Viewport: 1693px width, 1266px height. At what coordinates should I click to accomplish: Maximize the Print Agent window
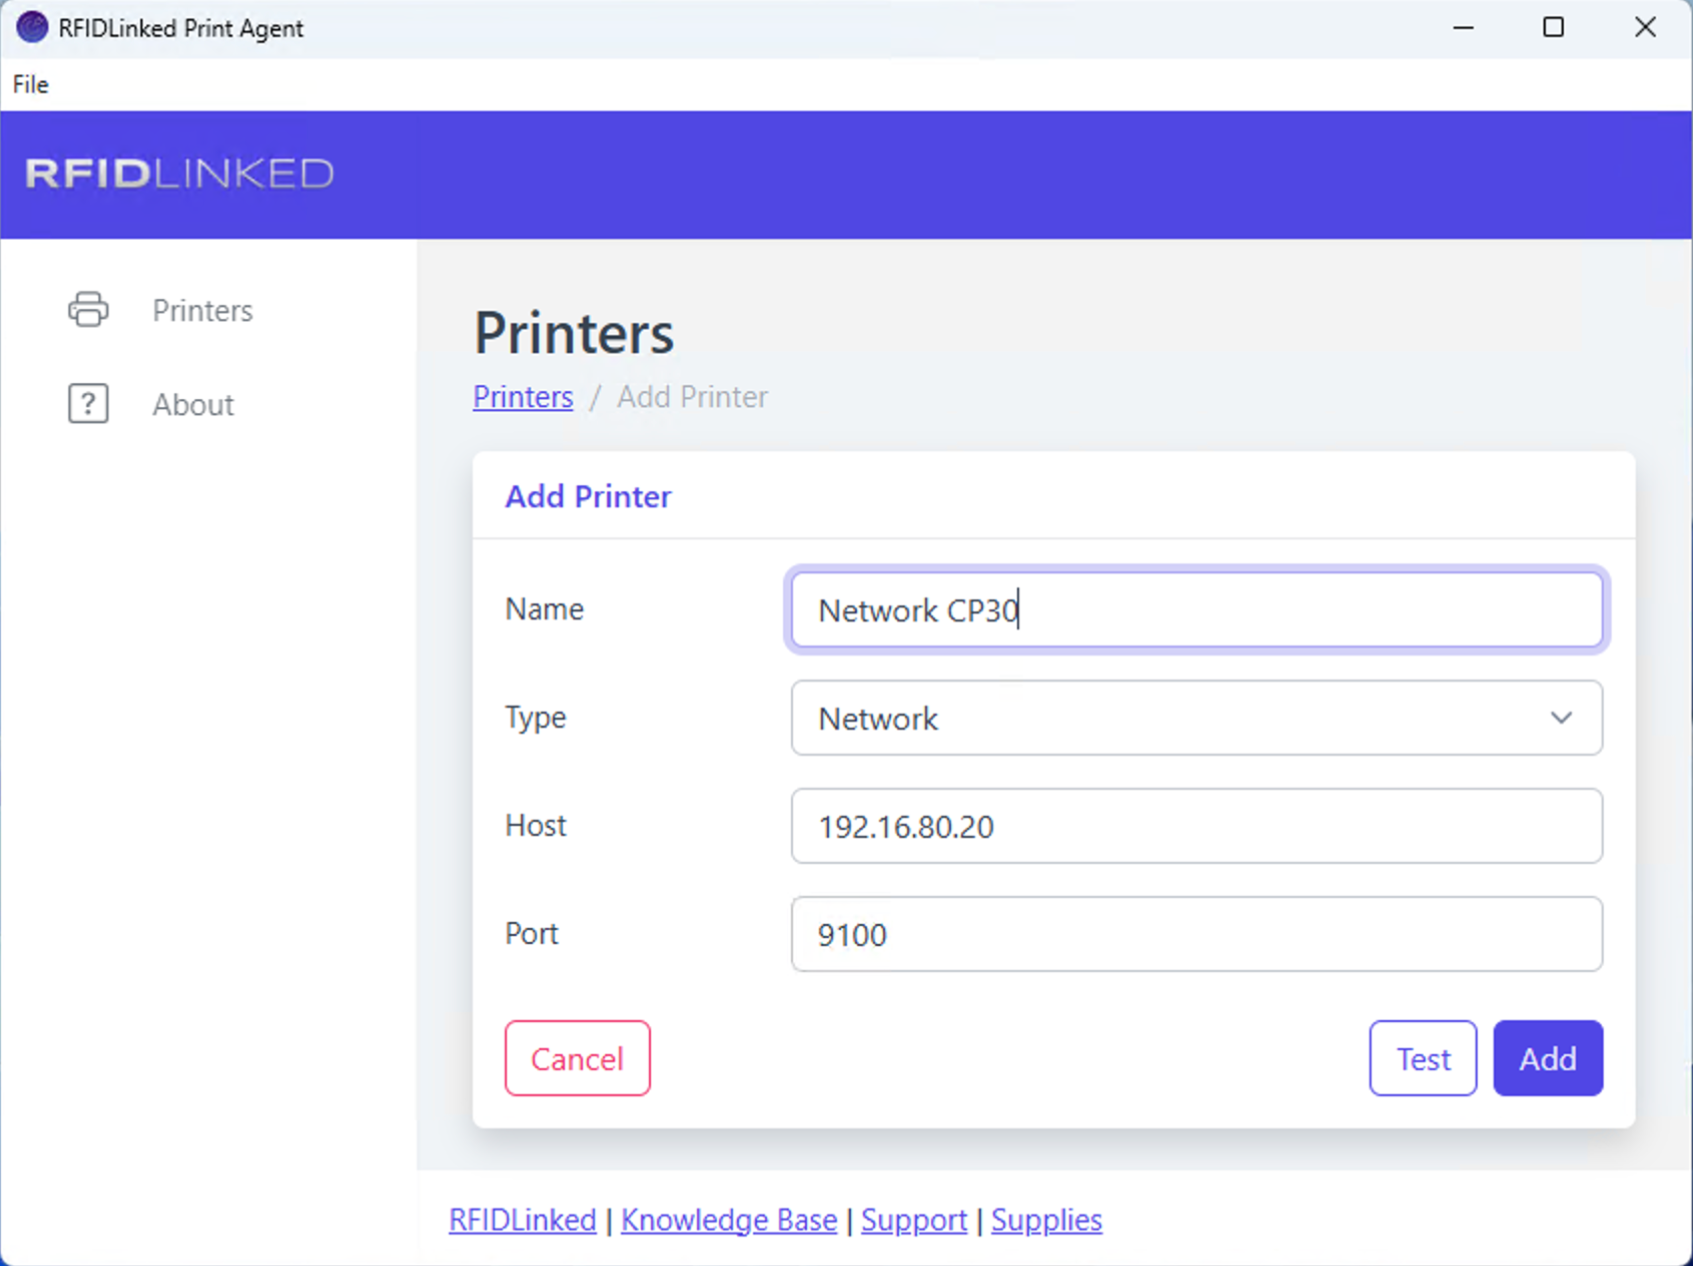pyautogui.click(x=1553, y=27)
